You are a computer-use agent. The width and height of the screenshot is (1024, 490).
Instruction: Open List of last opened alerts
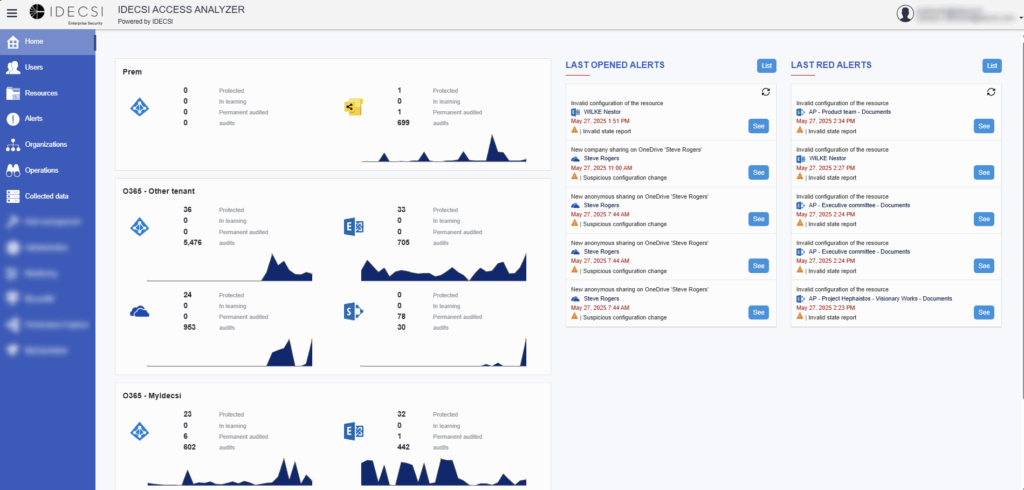click(x=767, y=65)
